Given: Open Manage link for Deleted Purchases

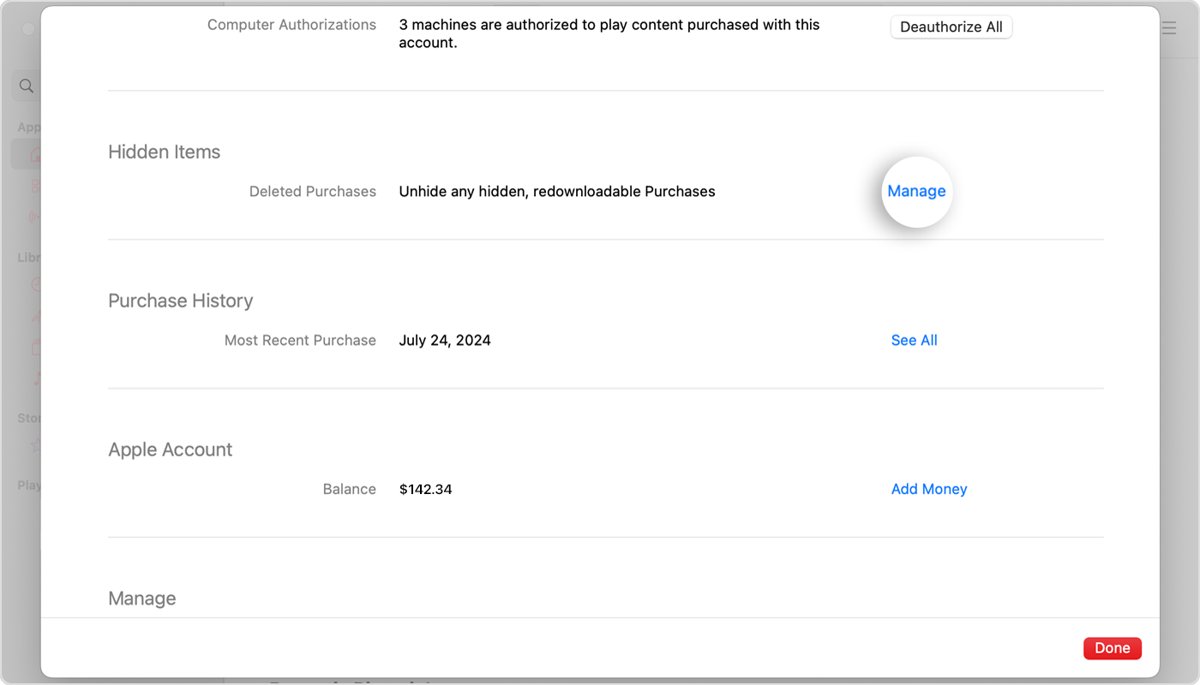Looking at the screenshot, I should click(x=916, y=191).
